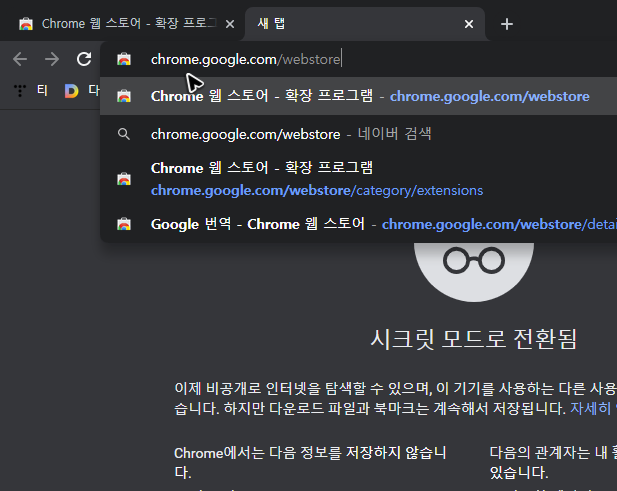Open the apps grid icon in bookmarks bar
Screen dimensions: 617x491
point(20,91)
